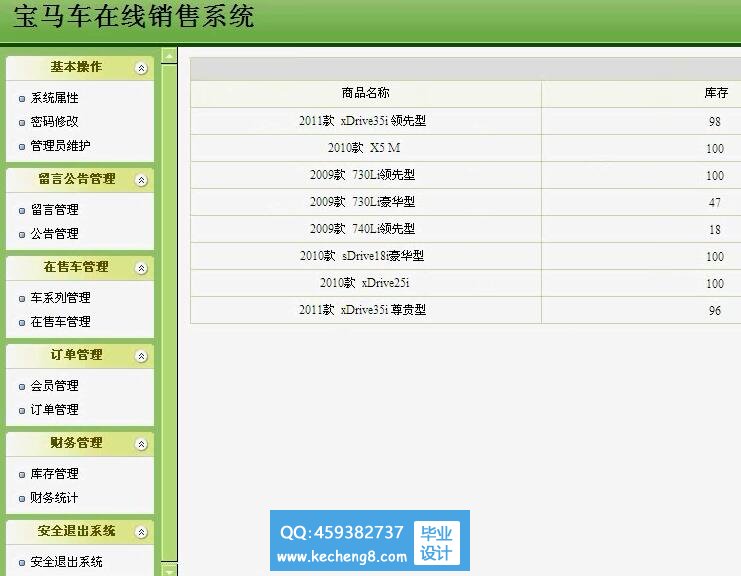Image resolution: width=741 pixels, height=576 pixels.
Task: Collapse the 订单管理 panel chevron
Action: click(x=141, y=356)
